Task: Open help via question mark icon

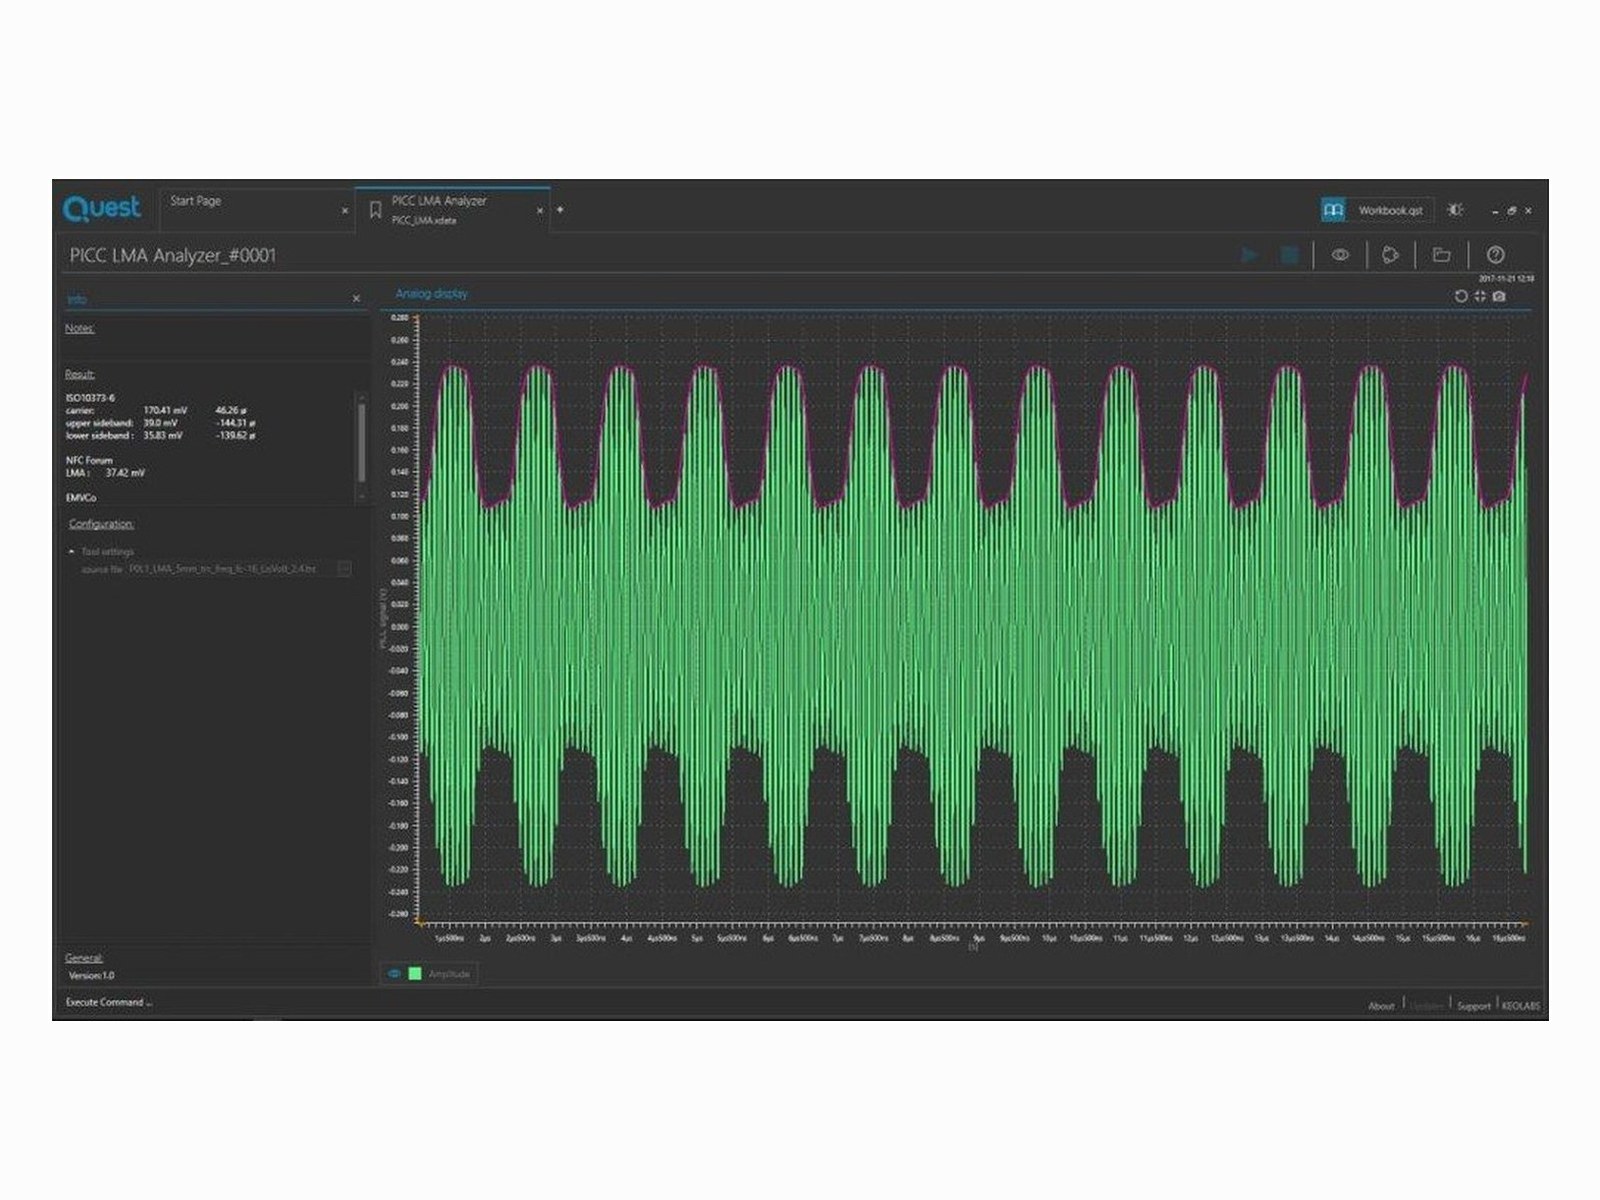Action: [x=1495, y=255]
